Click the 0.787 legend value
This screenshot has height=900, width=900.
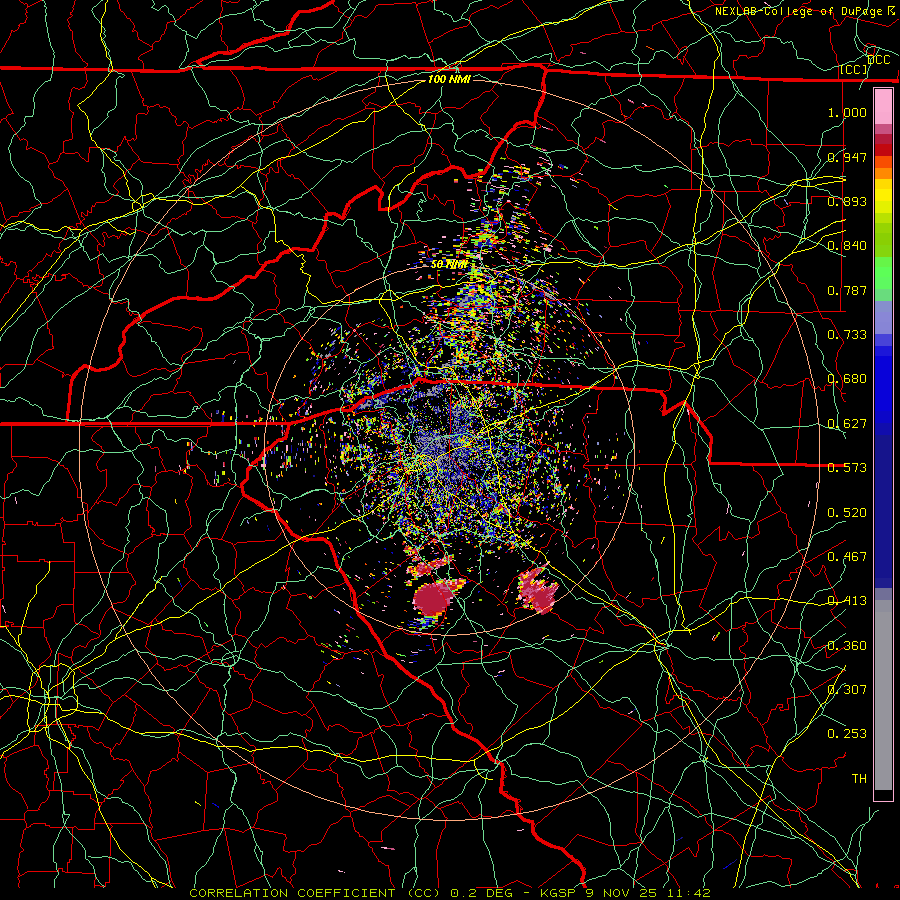coord(847,290)
